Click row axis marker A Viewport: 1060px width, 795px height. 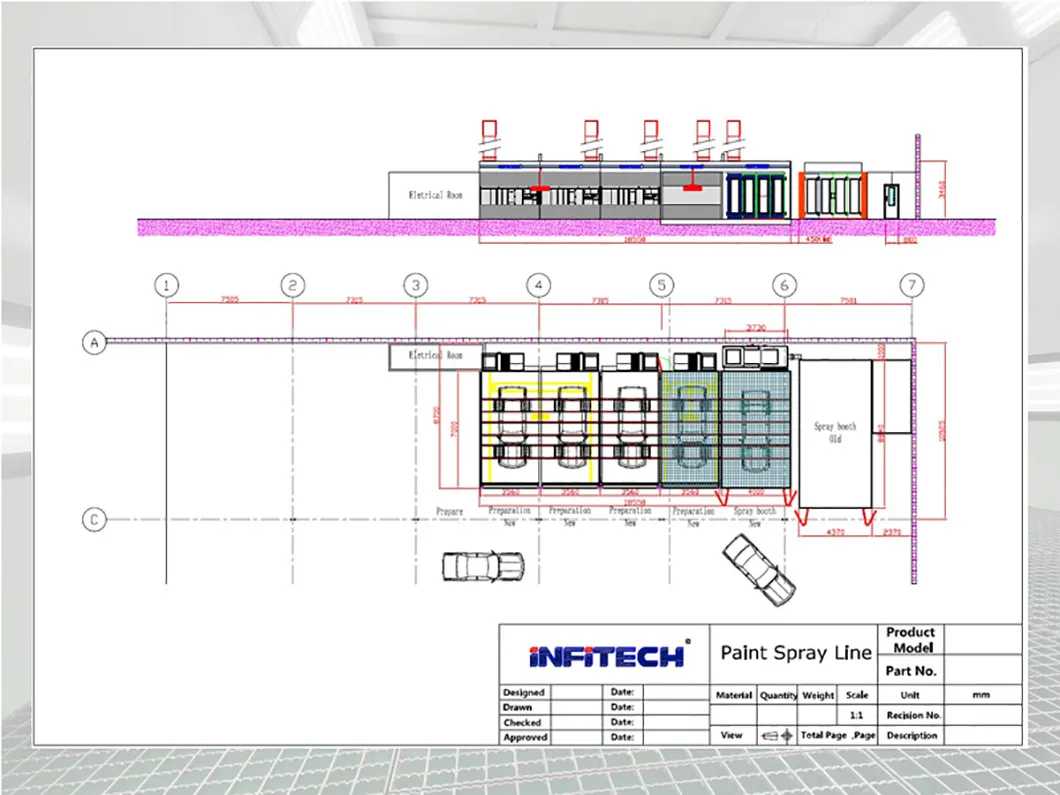click(93, 343)
